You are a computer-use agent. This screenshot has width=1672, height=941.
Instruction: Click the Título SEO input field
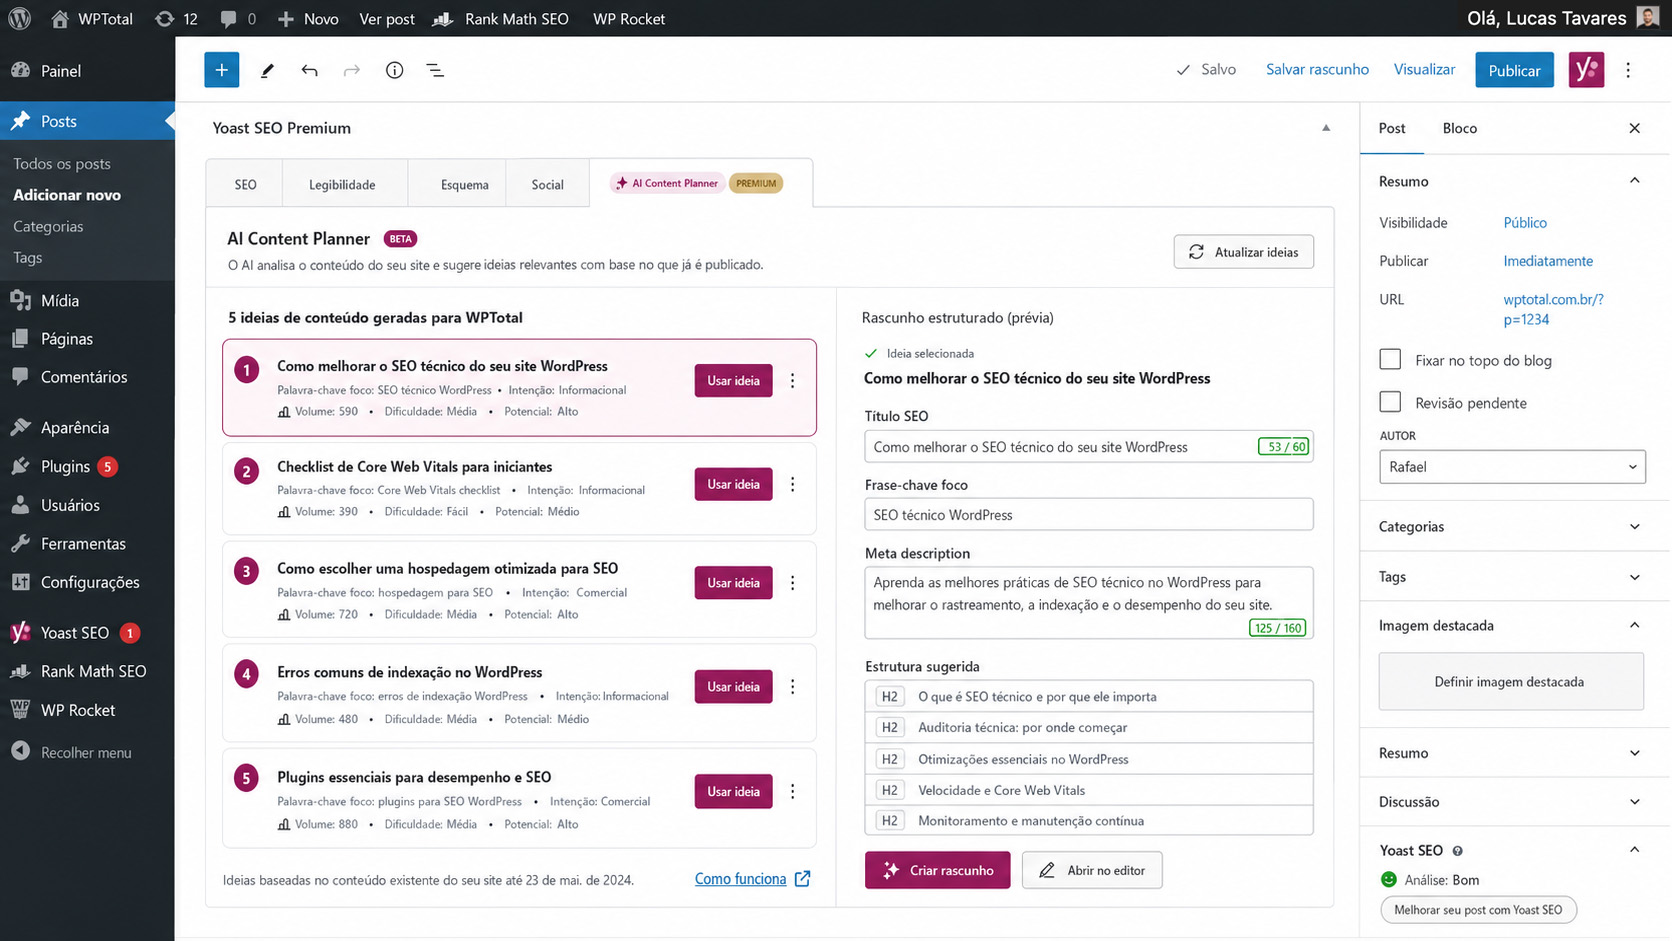coord(1088,447)
